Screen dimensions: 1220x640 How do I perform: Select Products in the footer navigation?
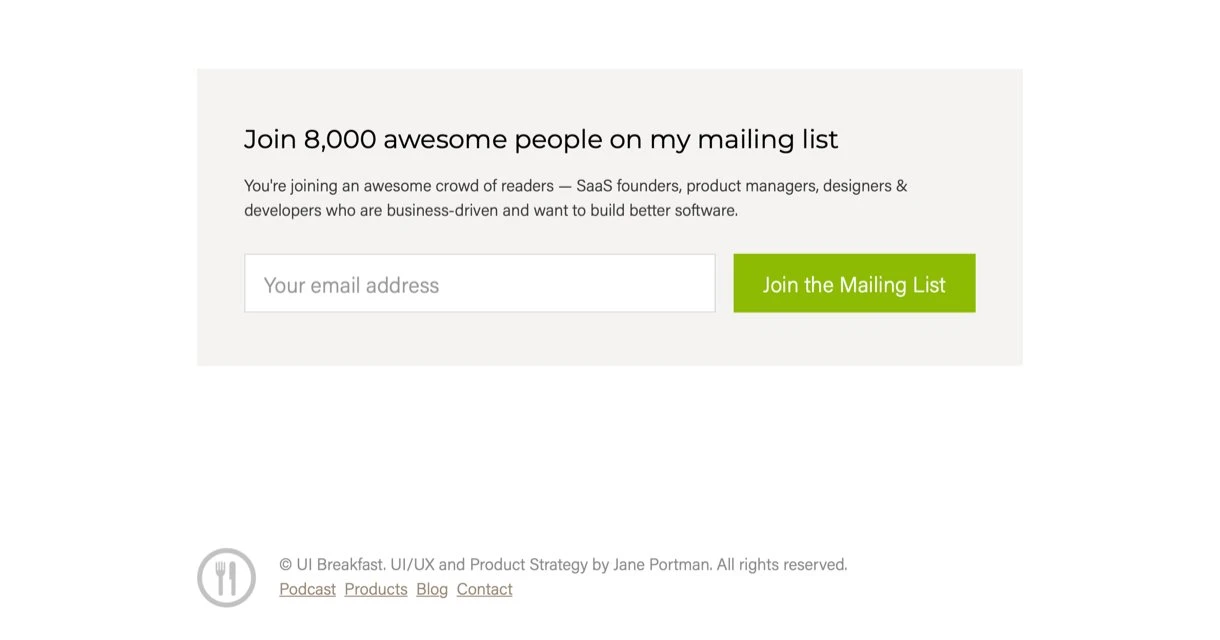tap(376, 590)
